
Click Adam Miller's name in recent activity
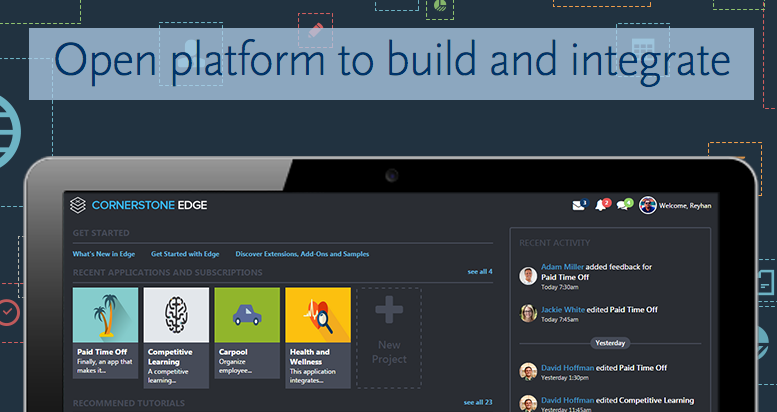(562, 267)
